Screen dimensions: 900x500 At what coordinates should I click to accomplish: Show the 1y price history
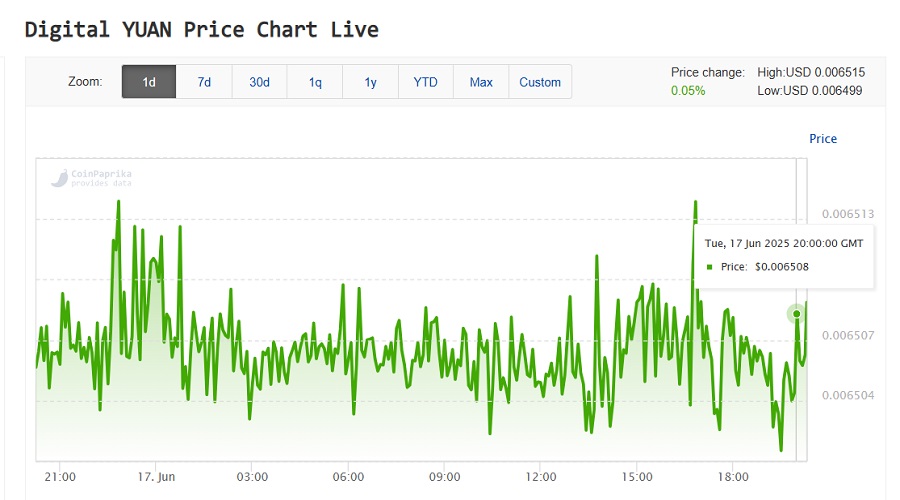pos(370,82)
